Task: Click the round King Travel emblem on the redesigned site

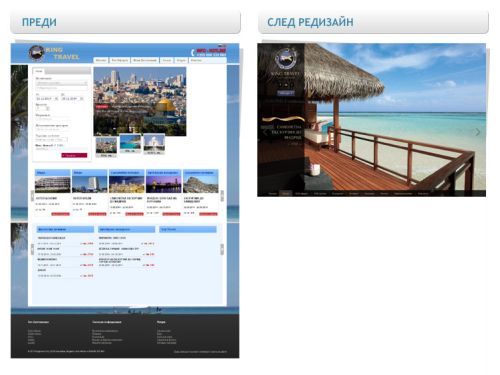Action: pyautogui.click(x=286, y=58)
